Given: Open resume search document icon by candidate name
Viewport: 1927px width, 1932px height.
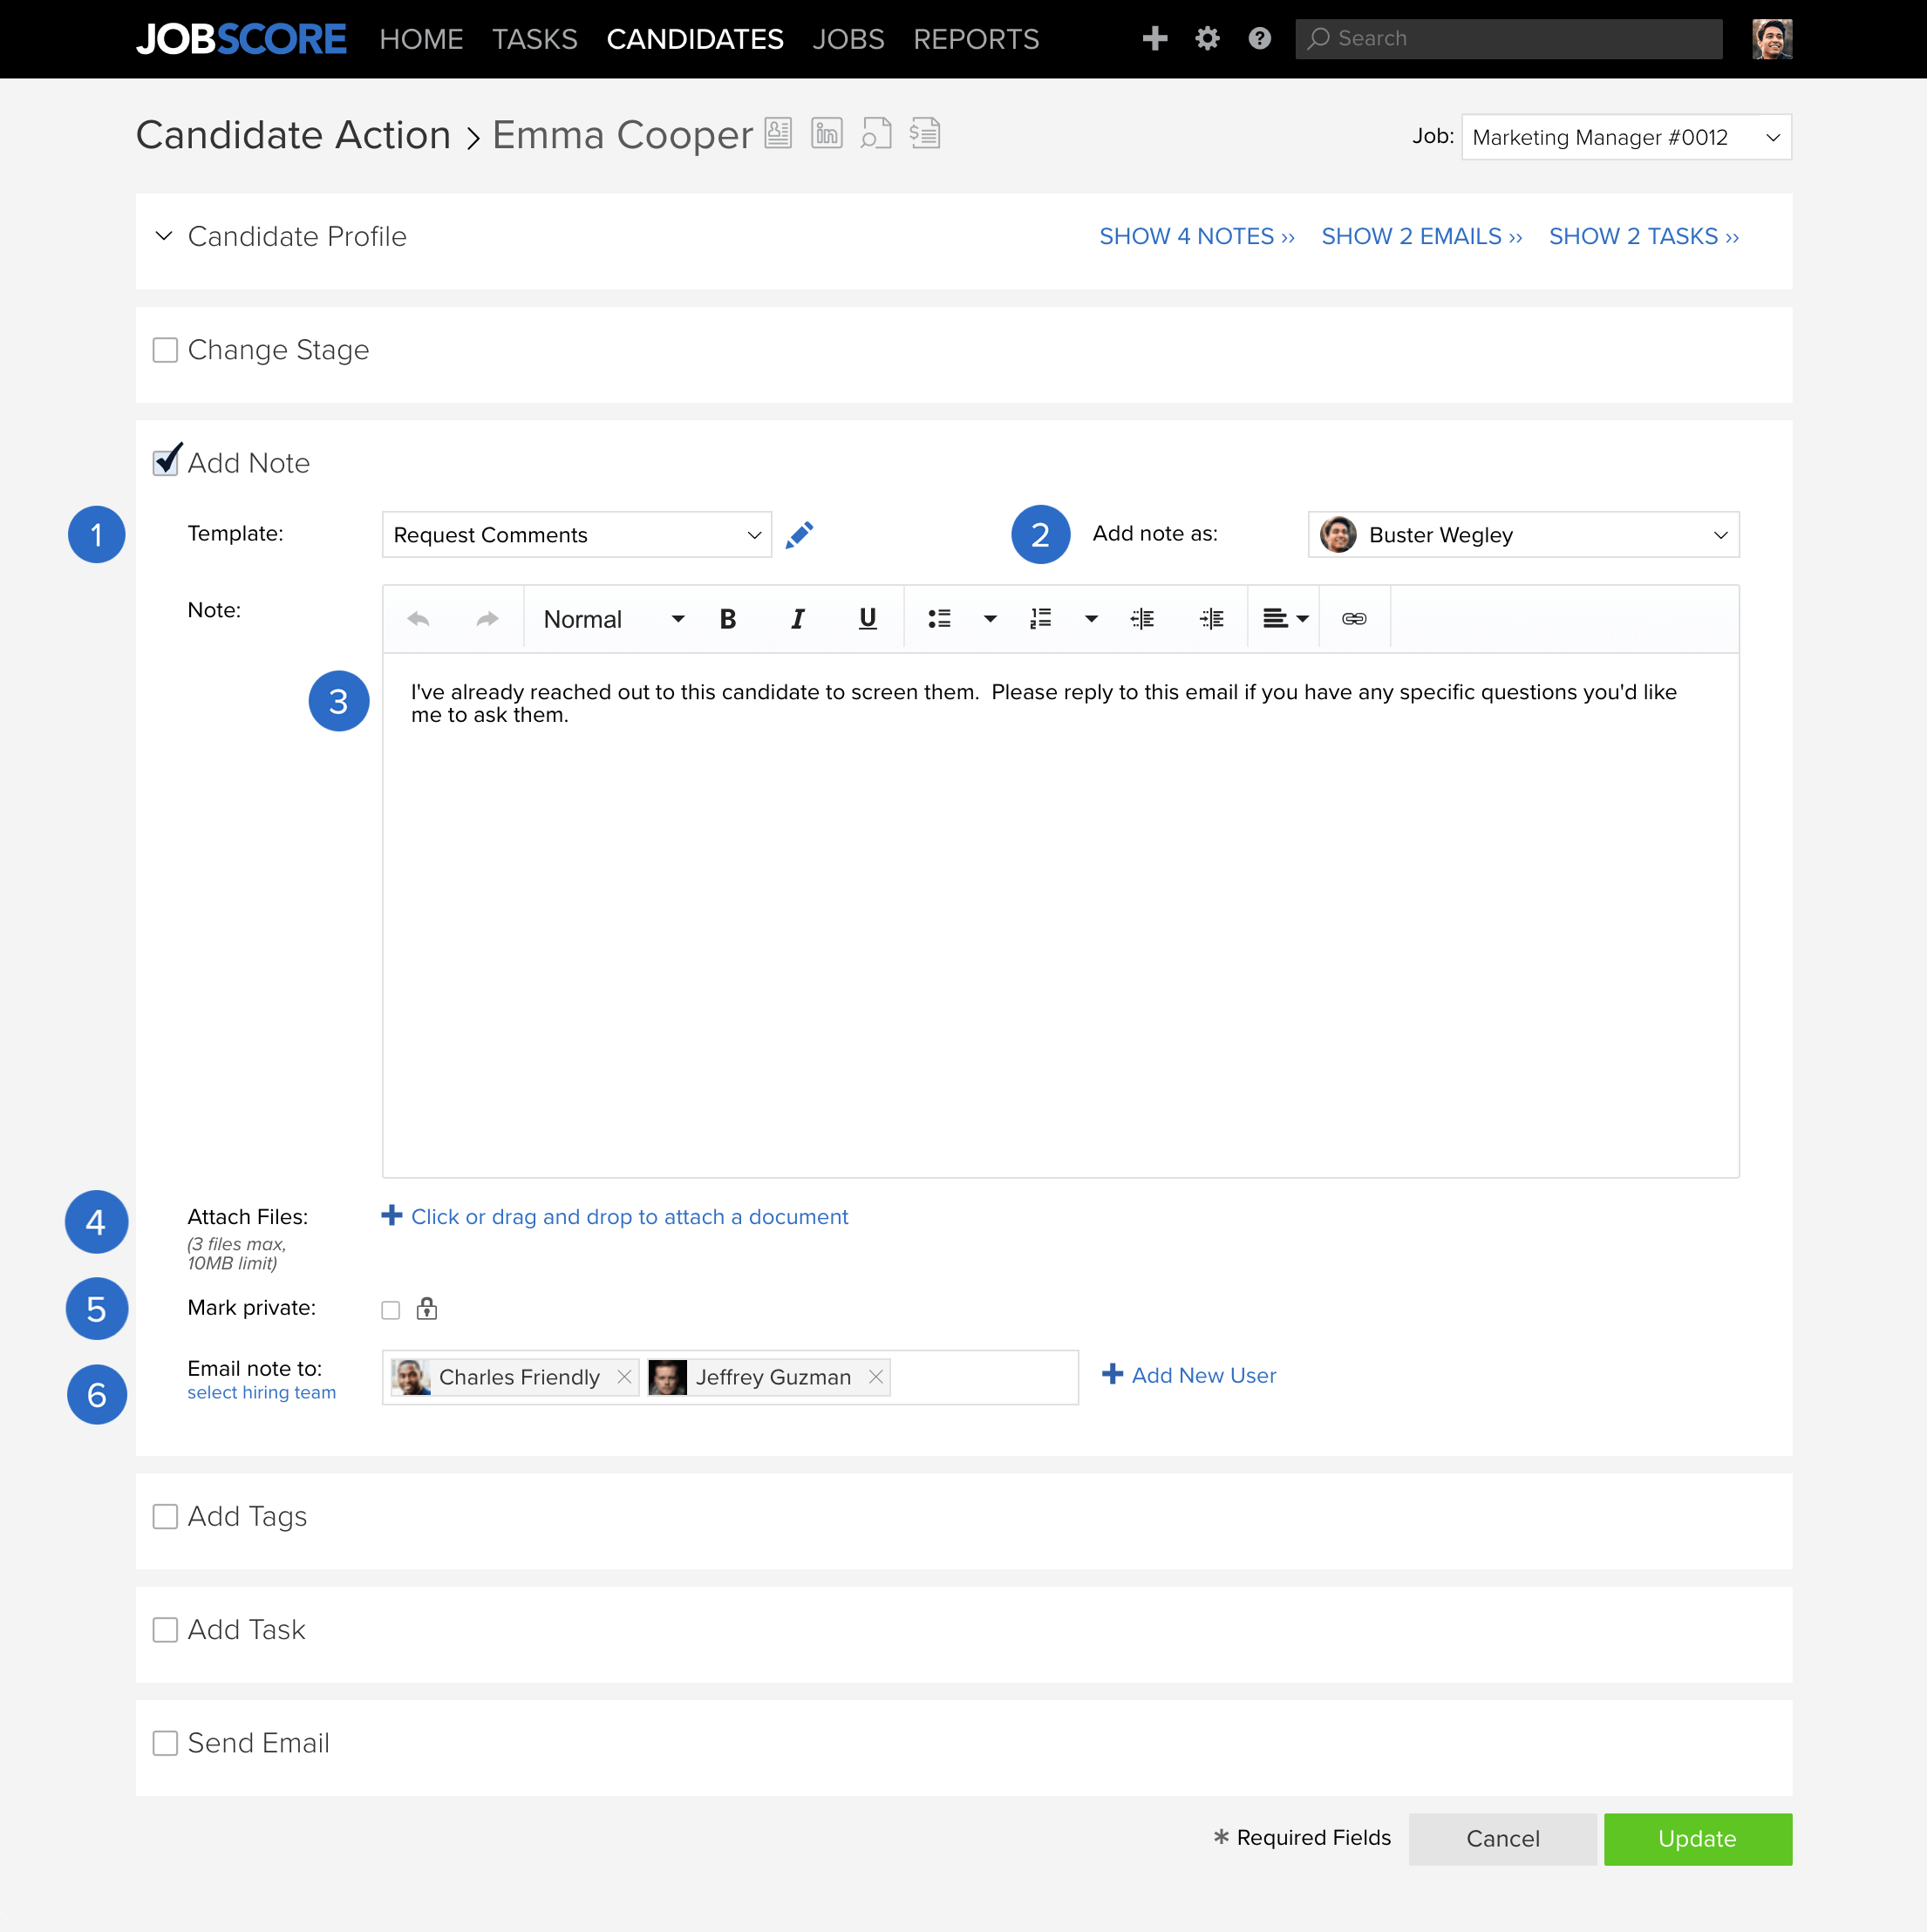Looking at the screenshot, I should [x=875, y=133].
